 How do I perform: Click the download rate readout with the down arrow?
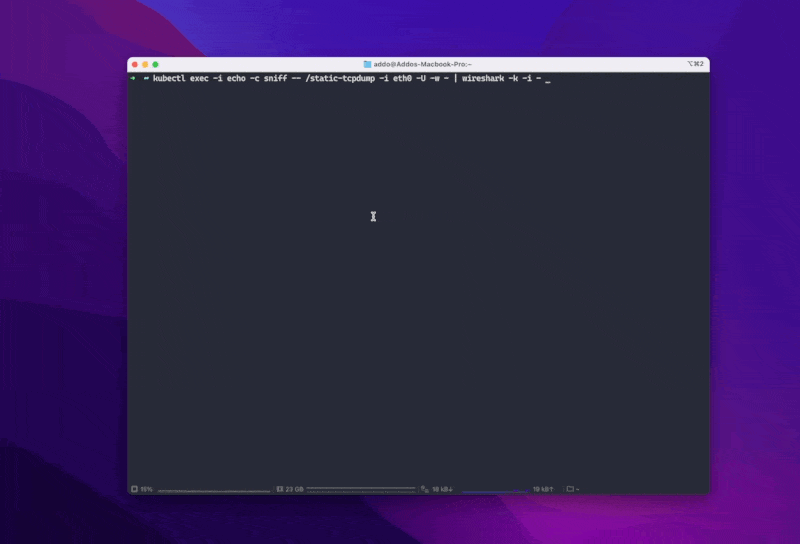pyautogui.click(x=442, y=489)
